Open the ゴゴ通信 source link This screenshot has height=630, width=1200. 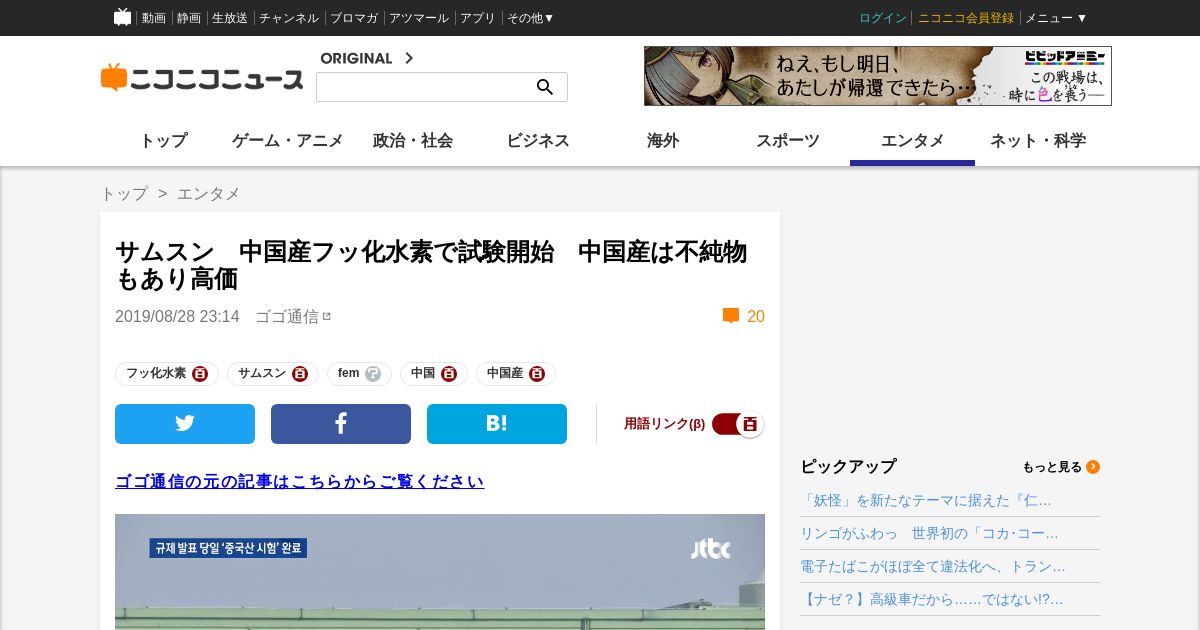[287, 316]
